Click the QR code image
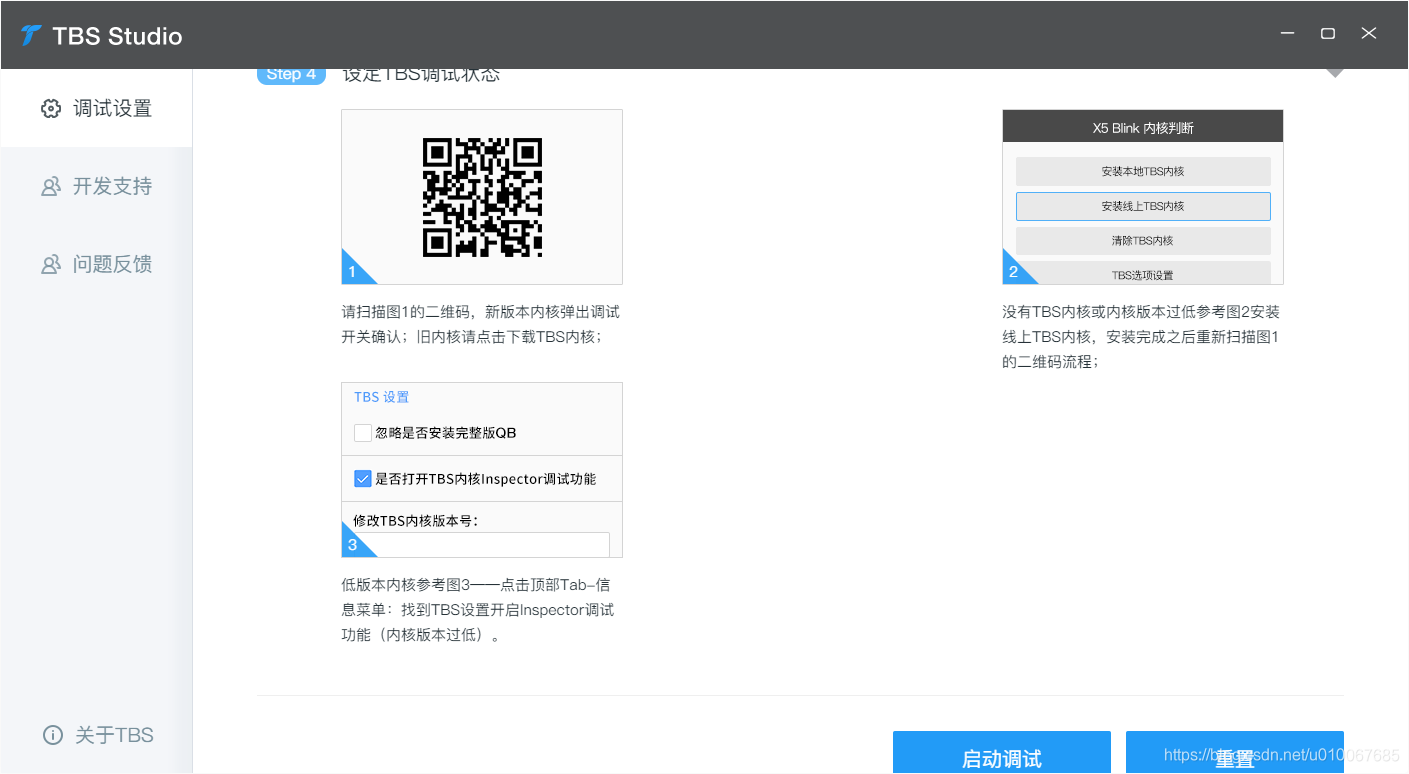The height and width of the screenshot is (774, 1409). tap(482, 197)
